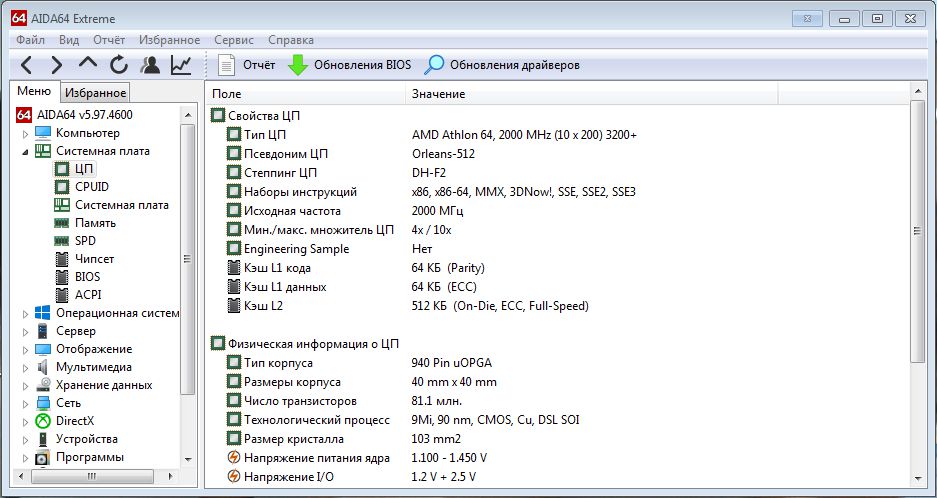The width and height of the screenshot is (937, 498).
Task: Click the sidebar tree vertical scrollbar thumb
Action: pos(187,259)
